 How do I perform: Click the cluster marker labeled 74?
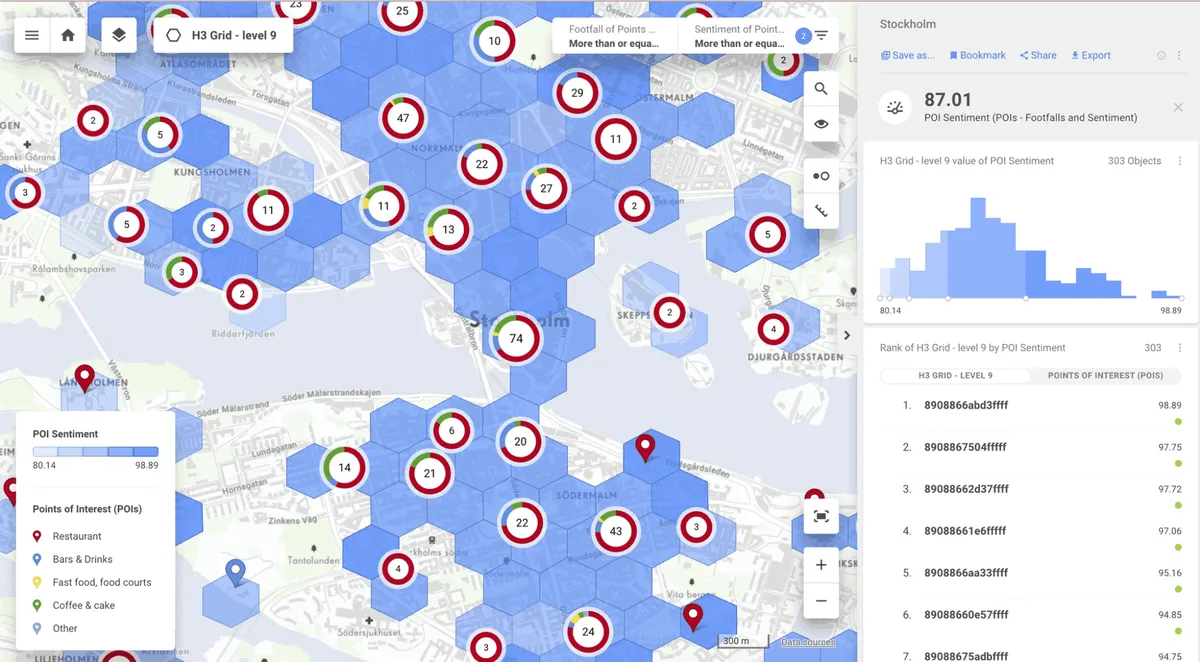click(516, 339)
